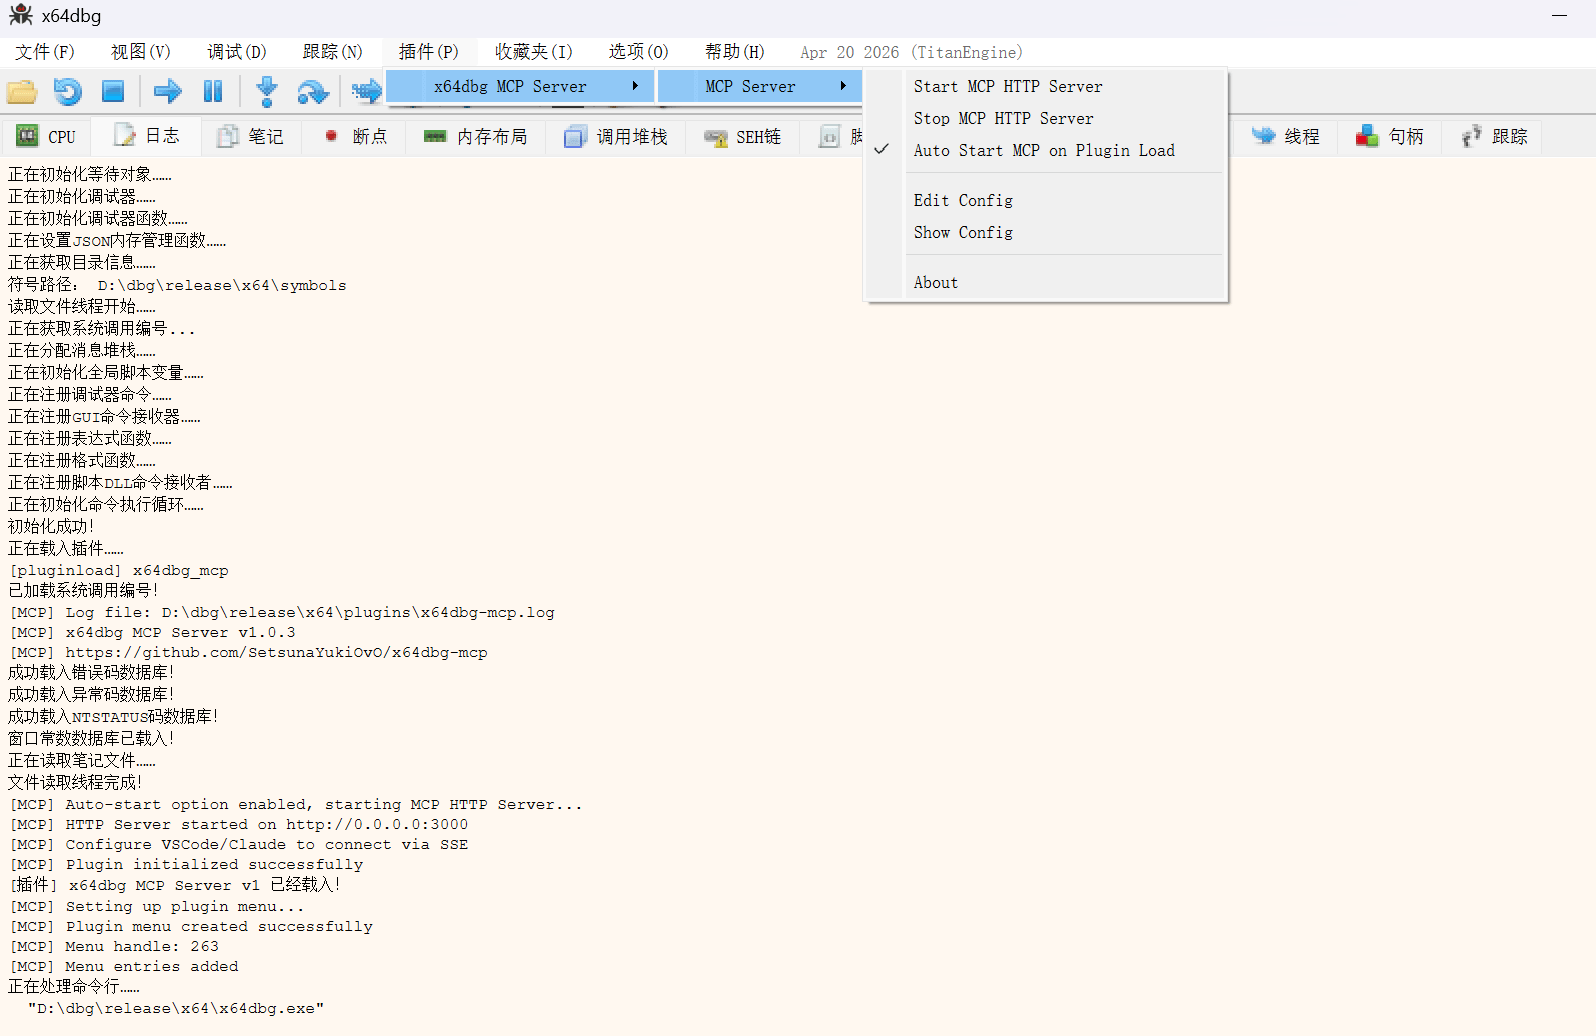The height and width of the screenshot is (1036, 1596).
Task: Switch to the 调用堆栈 call stack tab
Action: pos(616,137)
